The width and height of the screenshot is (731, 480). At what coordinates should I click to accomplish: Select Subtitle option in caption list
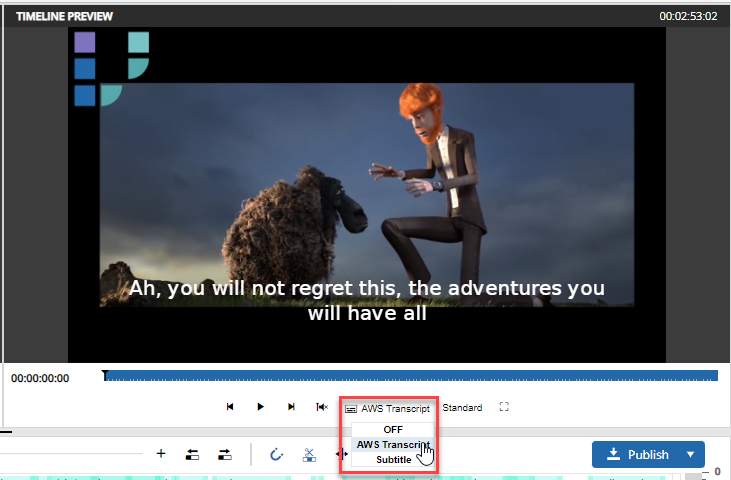[x=392, y=459]
